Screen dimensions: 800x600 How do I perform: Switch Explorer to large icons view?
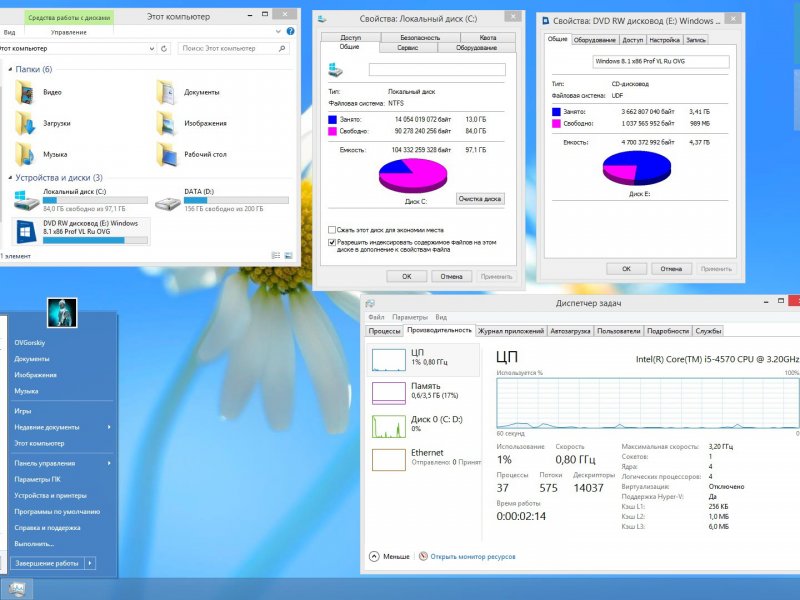288,255
